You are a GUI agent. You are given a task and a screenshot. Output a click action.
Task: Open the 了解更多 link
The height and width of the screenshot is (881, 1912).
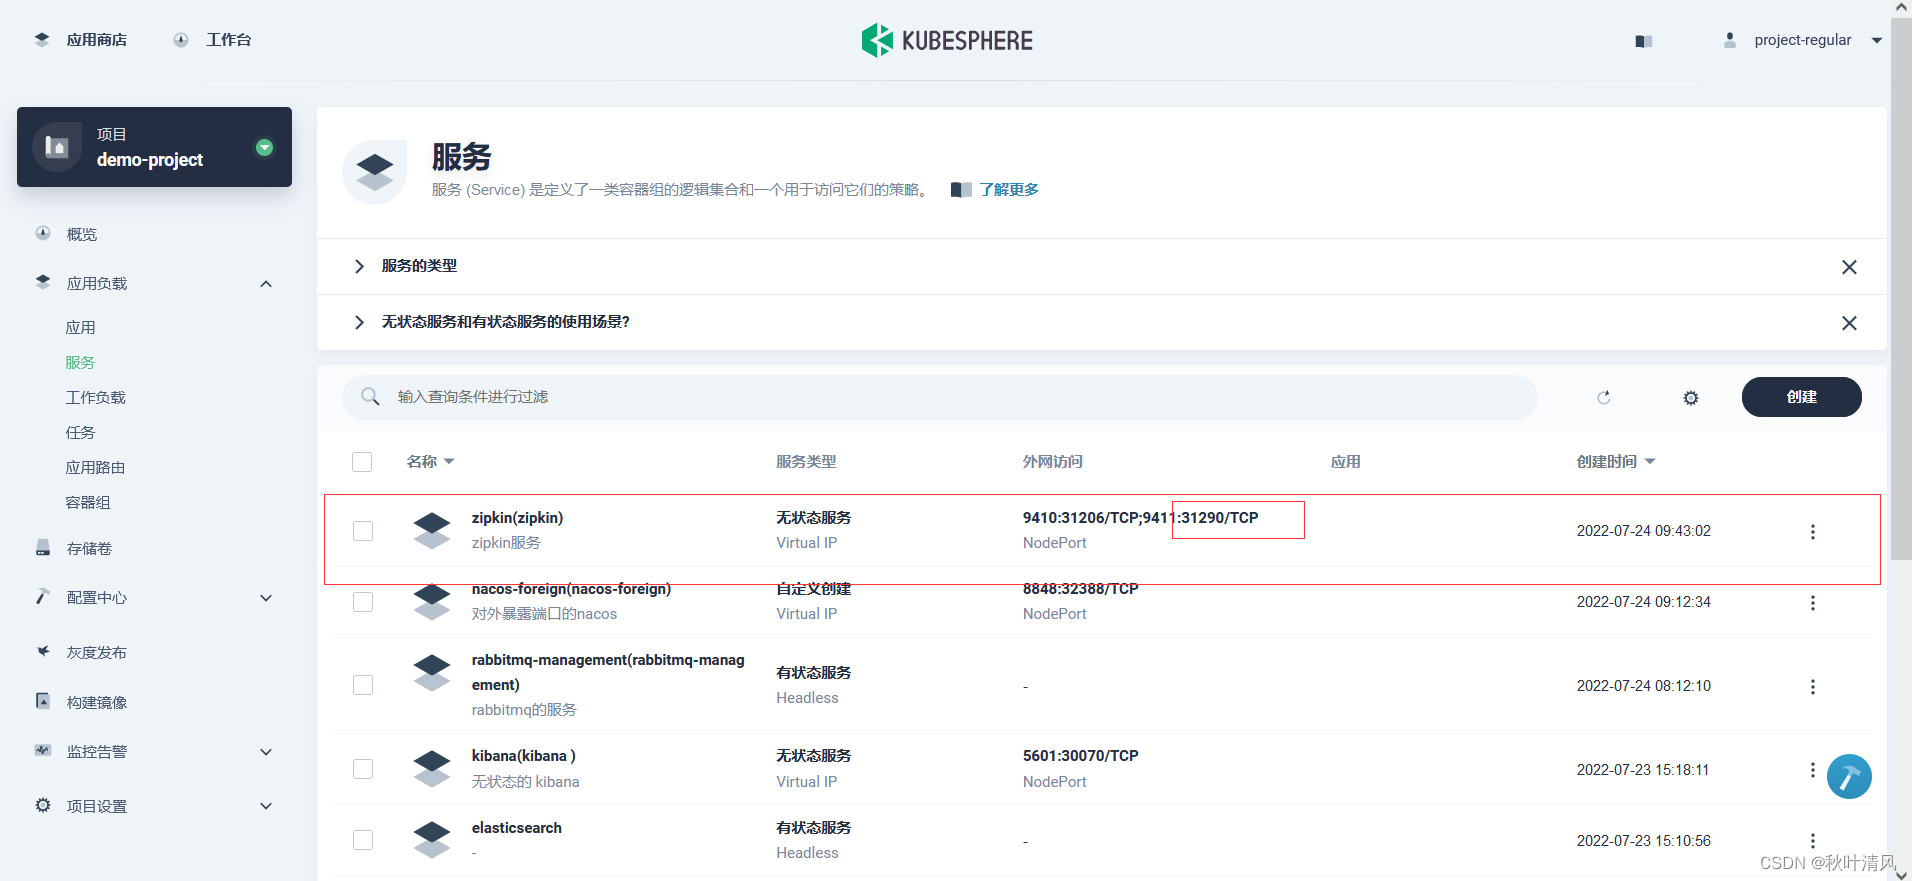(1009, 189)
